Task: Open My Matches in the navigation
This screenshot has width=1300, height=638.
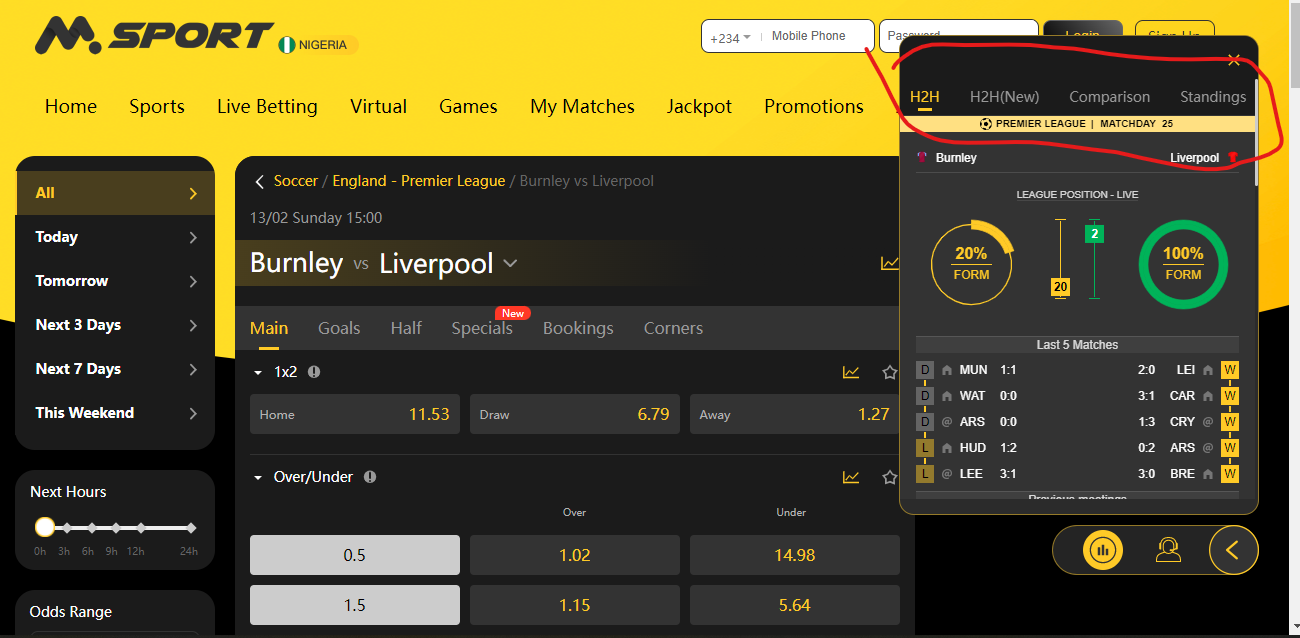Action: tap(582, 107)
